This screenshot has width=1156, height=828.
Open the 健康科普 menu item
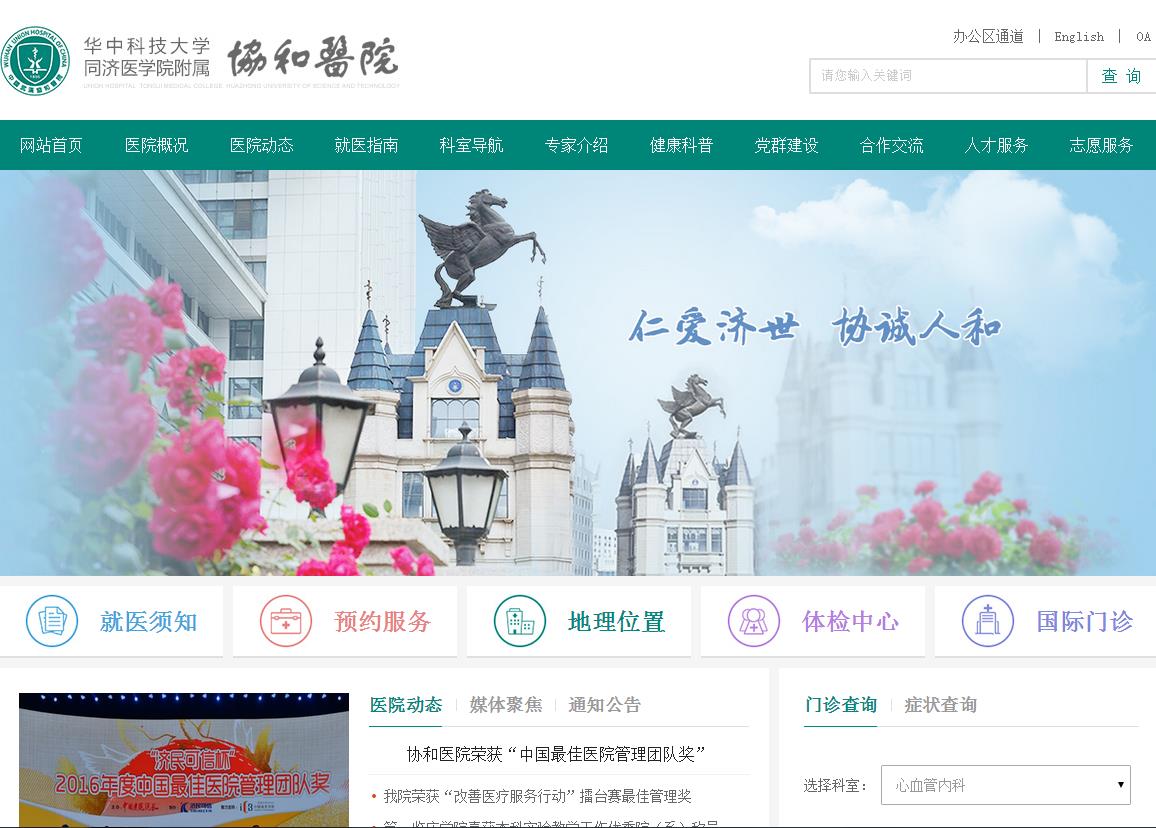click(x=681, y=145)
